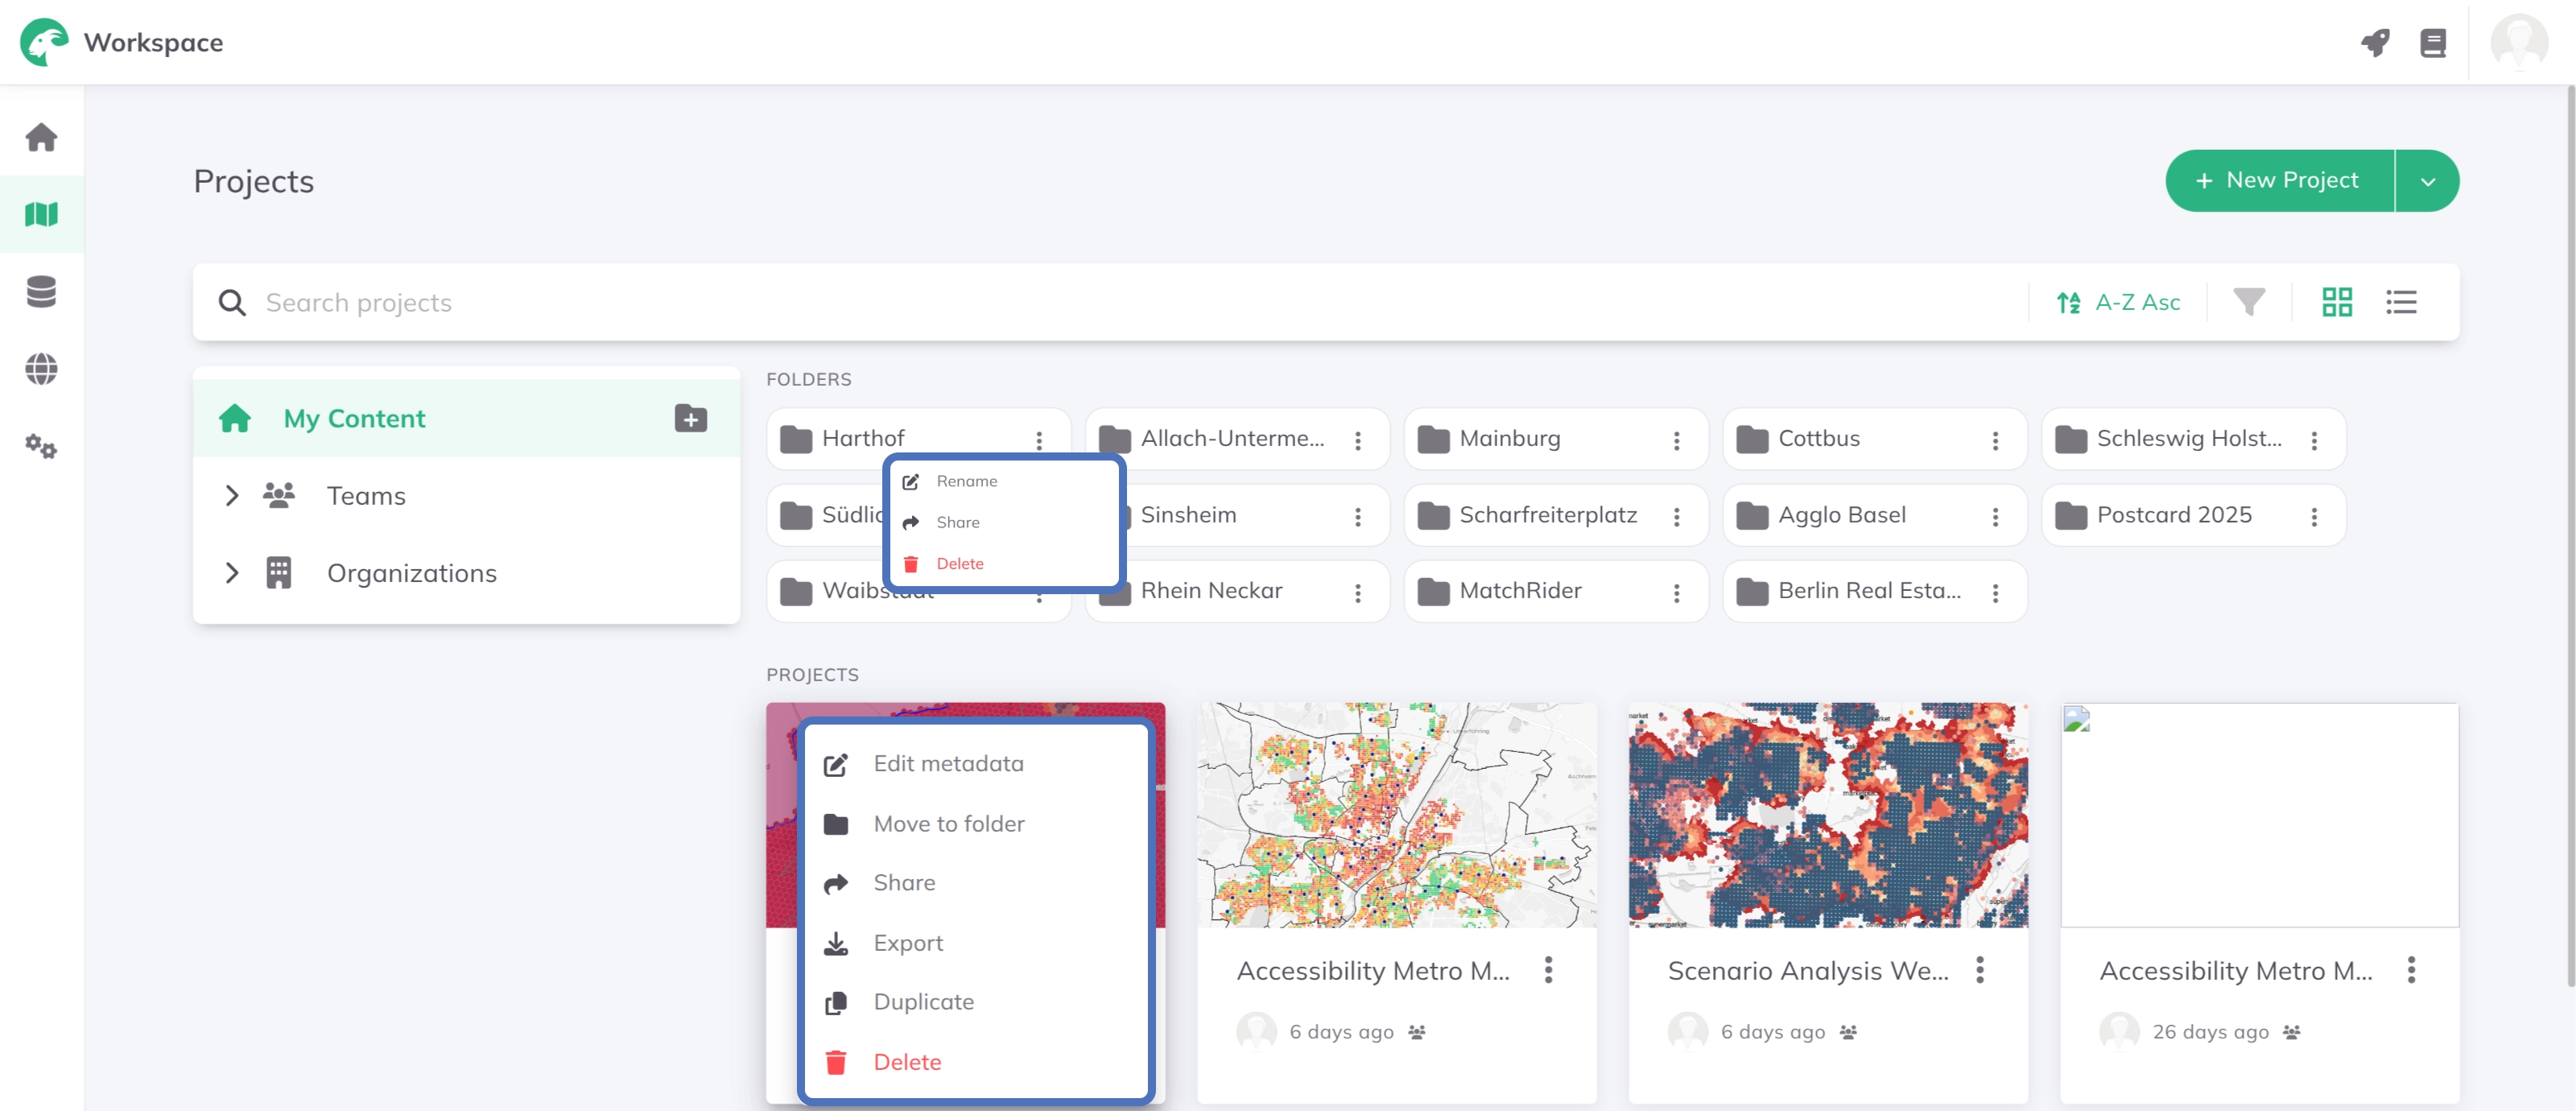
Task: Open the documentation book icon
Action: pos(2433,43)
